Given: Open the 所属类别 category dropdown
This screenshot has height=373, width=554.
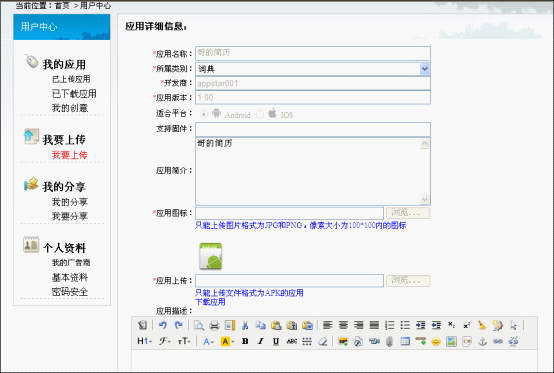Looking at the screenshot, I should pos(425,69).
